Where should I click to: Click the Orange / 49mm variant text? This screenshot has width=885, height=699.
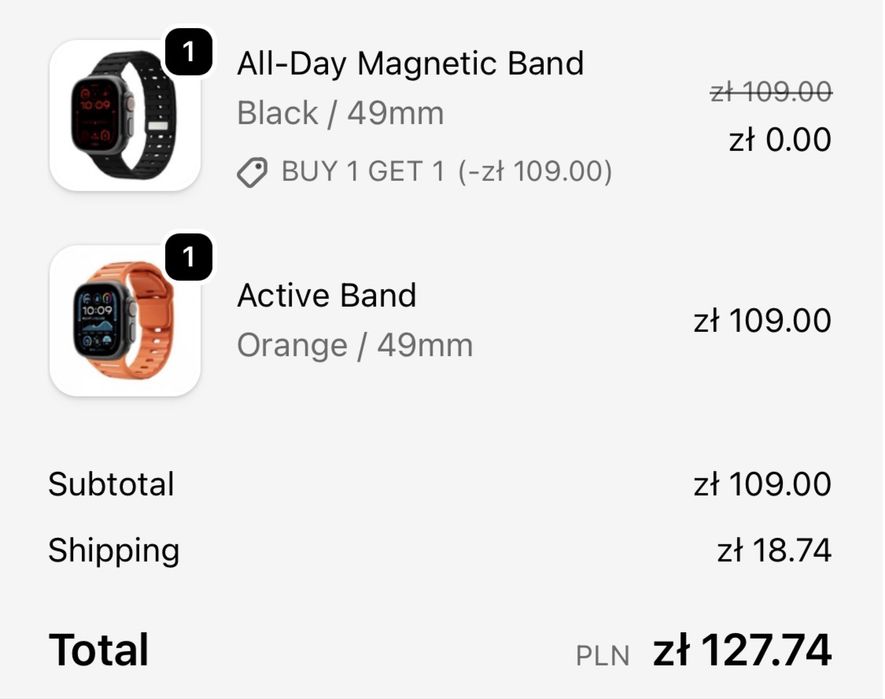coord(354,346)
